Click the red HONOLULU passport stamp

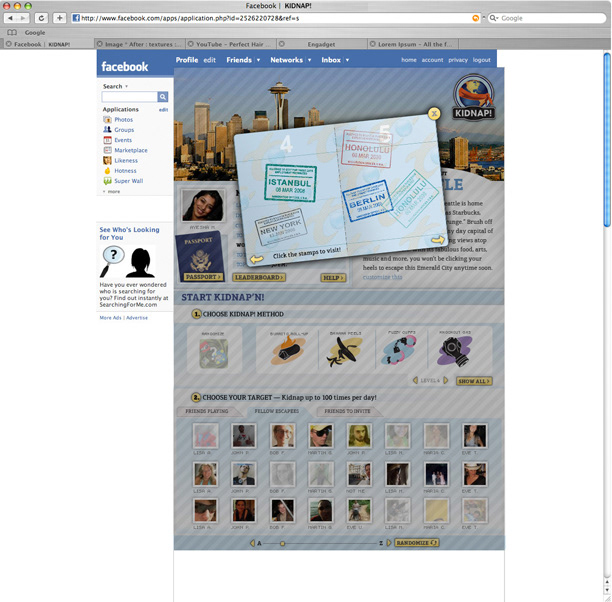click(x=366, y=149)
